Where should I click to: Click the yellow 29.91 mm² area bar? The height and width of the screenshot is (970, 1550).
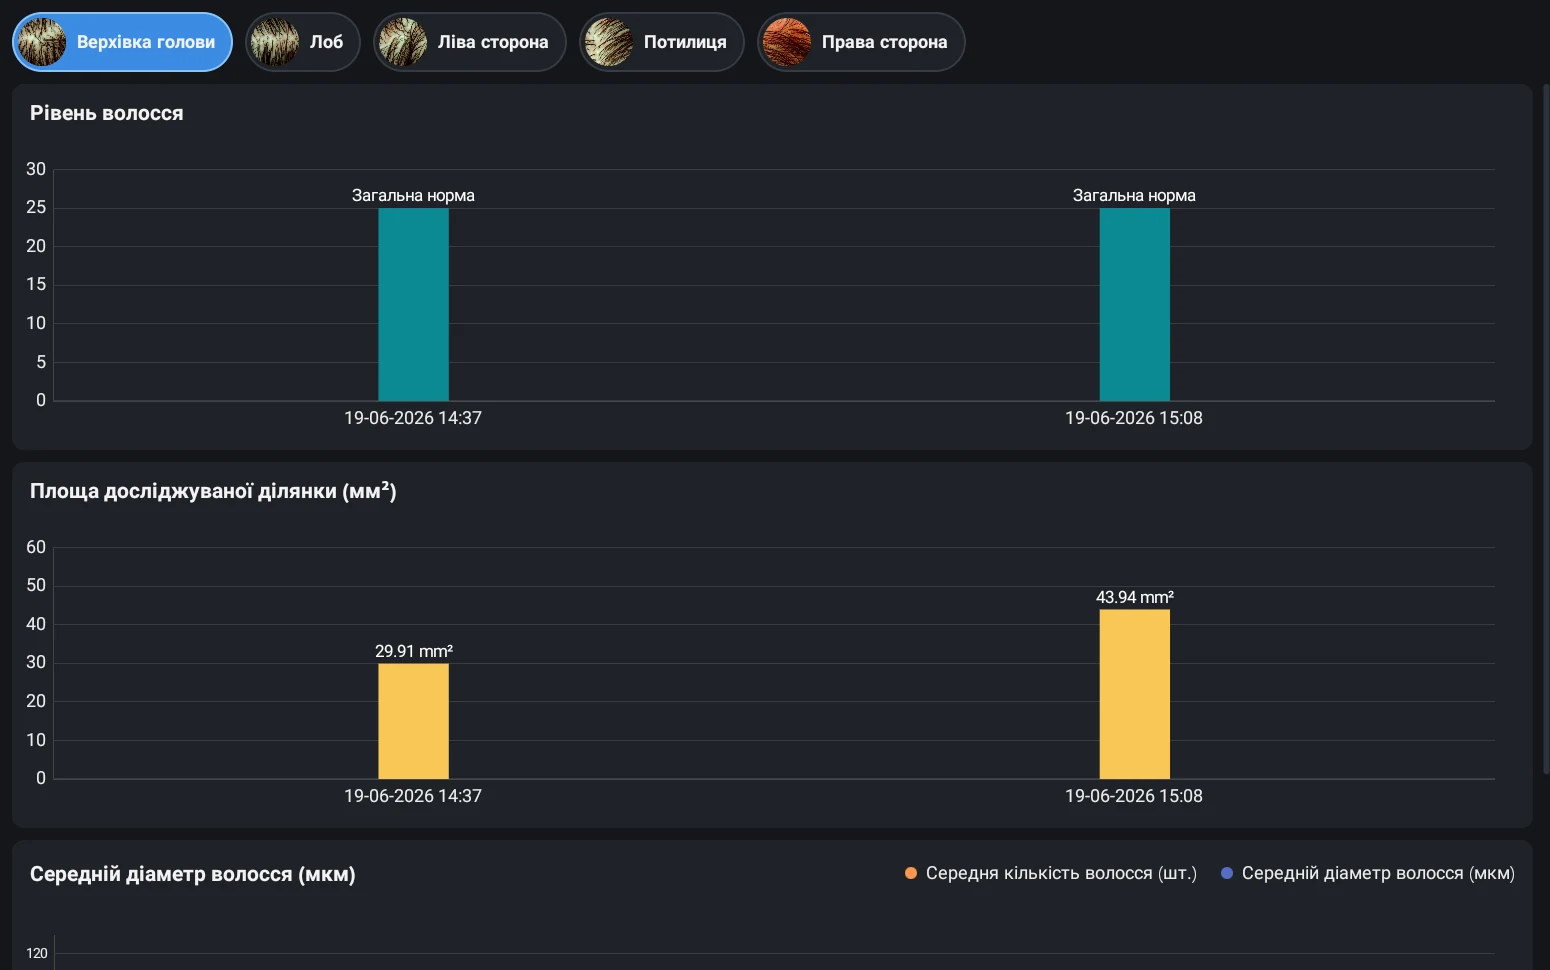pyautogui.click(x=413, y=721)
